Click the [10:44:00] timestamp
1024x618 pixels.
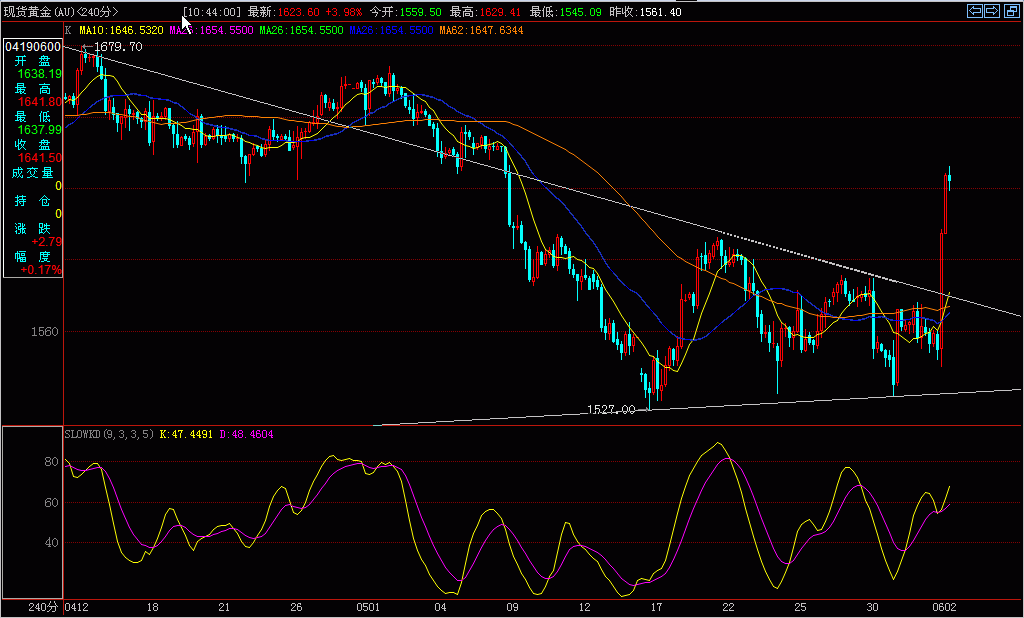pyautogui.click(x=212, y=12)
